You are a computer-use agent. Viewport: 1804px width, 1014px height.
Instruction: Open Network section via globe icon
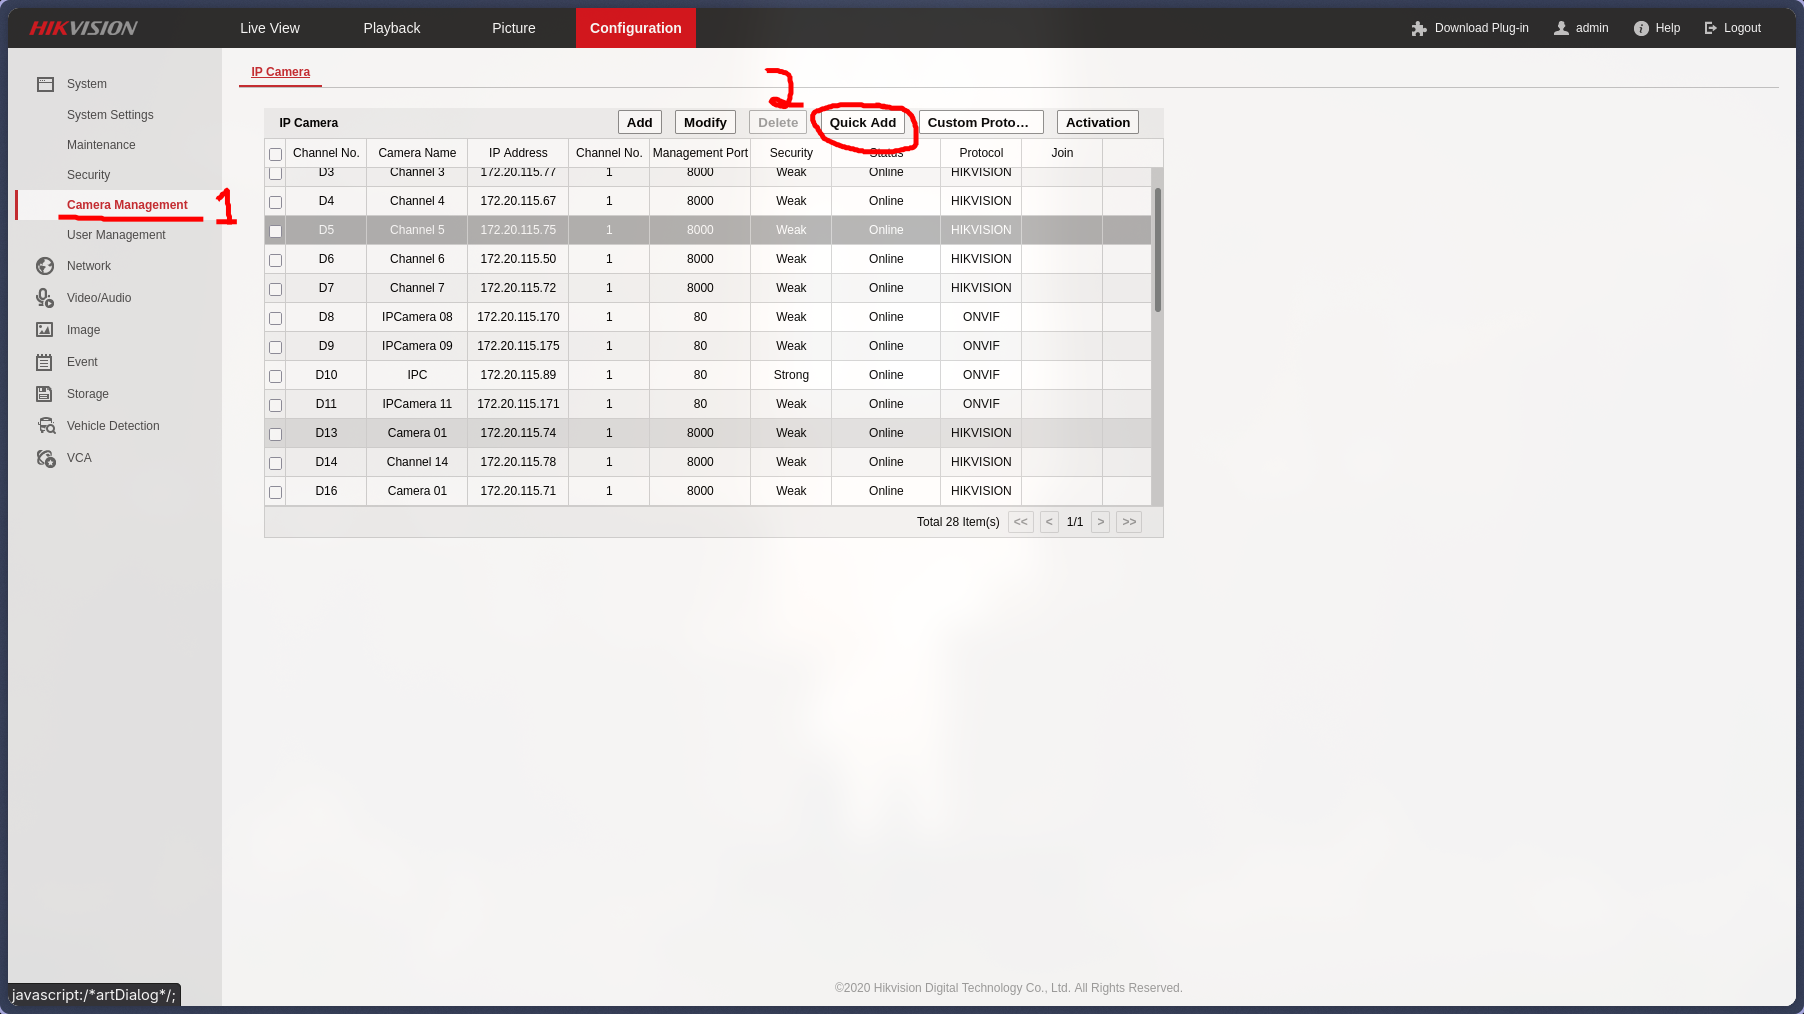pyautogui.click(x=45, y=266)
